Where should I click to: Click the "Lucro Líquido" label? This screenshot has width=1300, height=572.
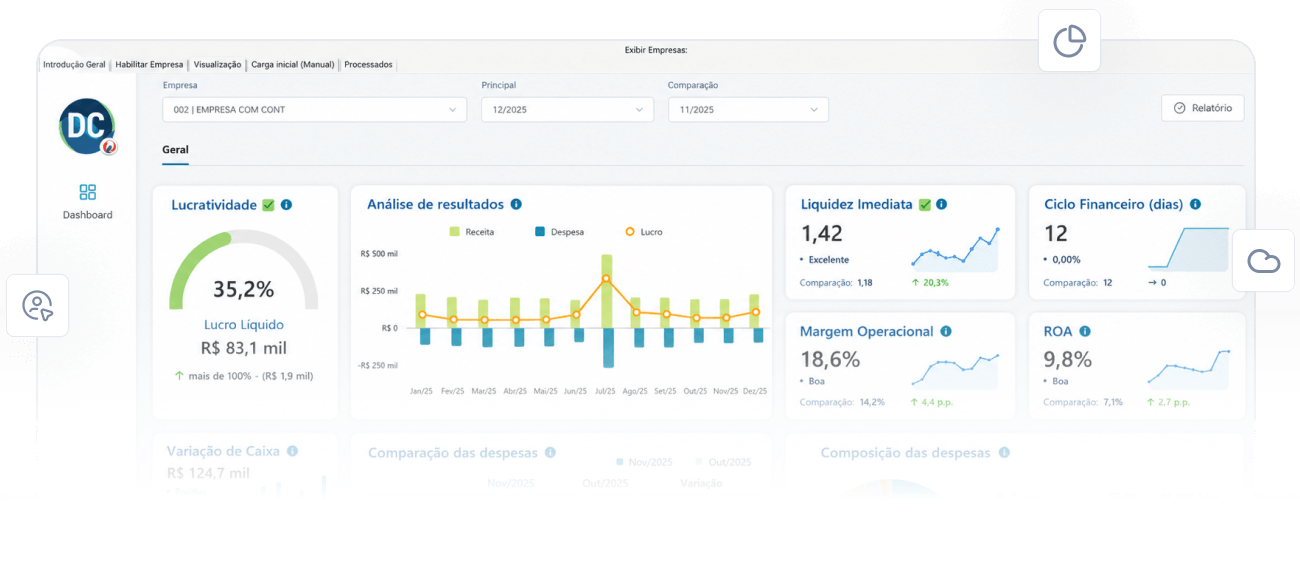click(x=243, y=325)
